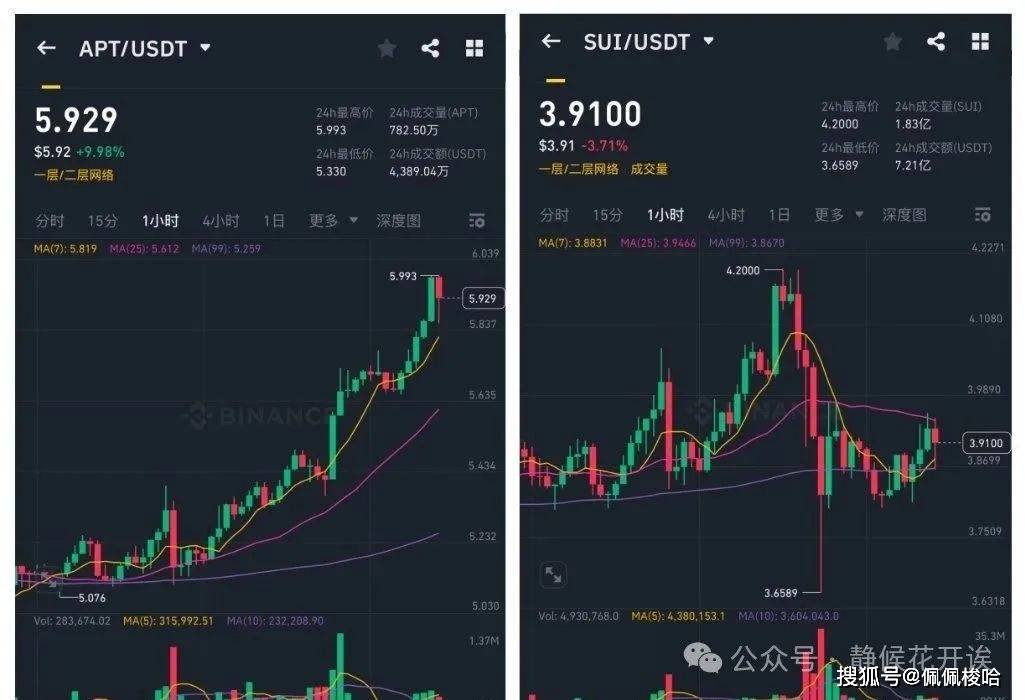The image size is (1025, 700).
Task: Select 1日 interval on APT chart
Action: pyautogui.click(x=273, y=221)
